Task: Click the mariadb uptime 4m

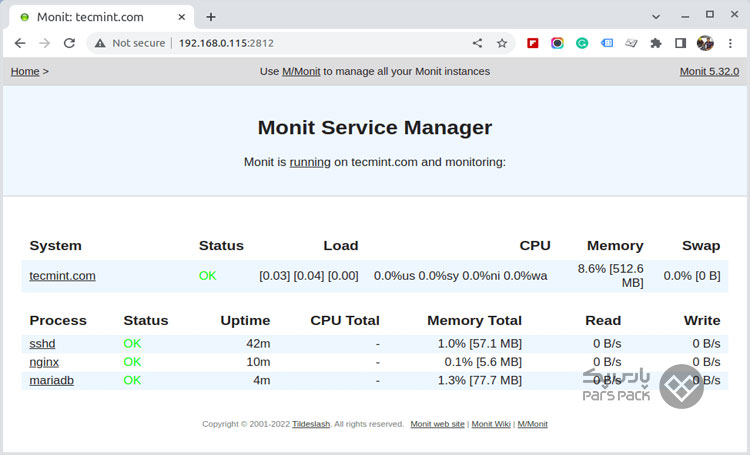Action: (x=262, y=380)
